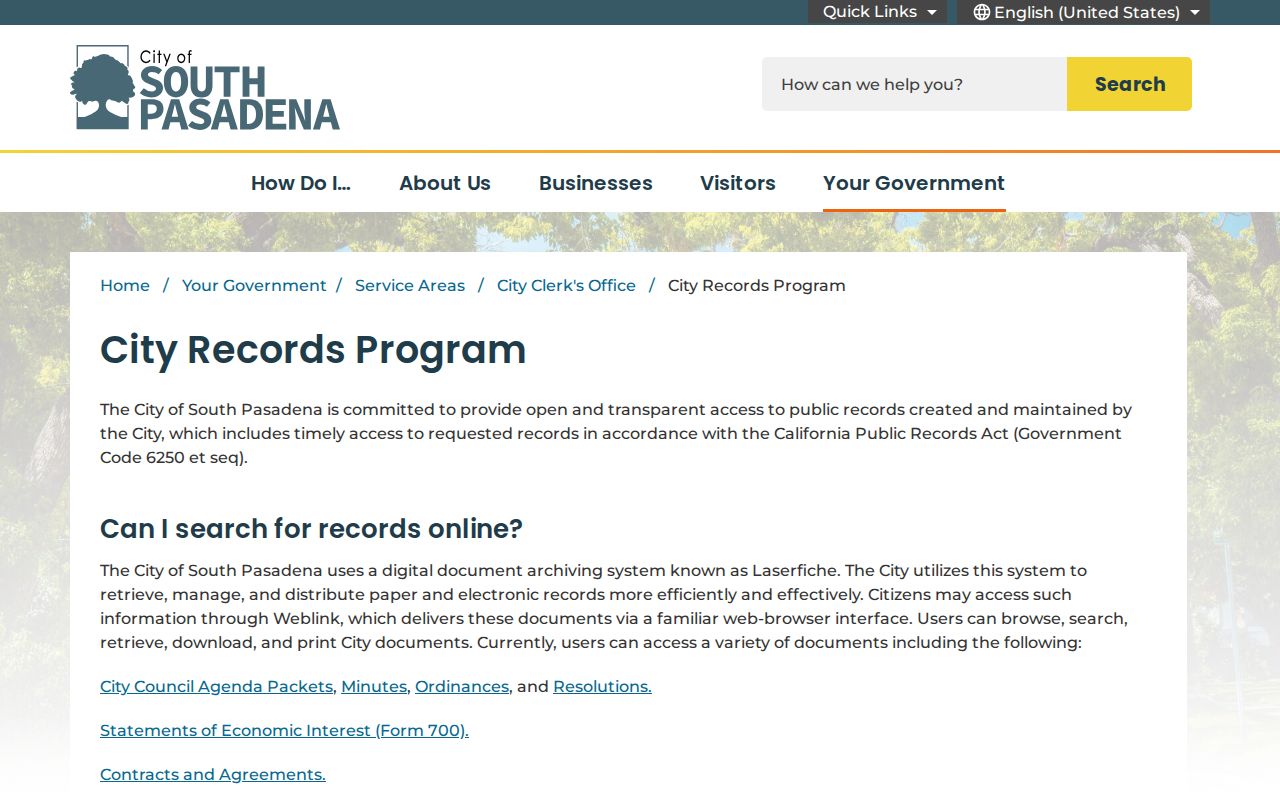Follow the Minutes link

374,687
